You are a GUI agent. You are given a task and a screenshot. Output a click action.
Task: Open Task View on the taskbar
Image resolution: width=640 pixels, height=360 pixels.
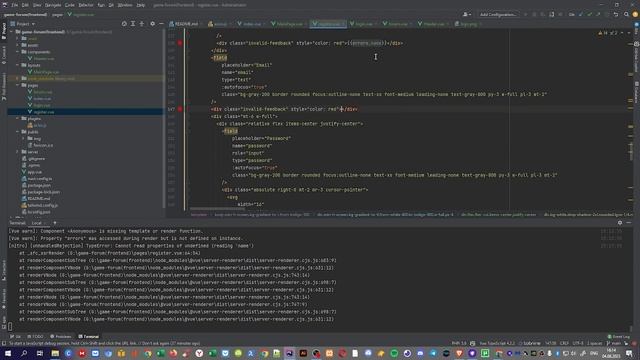(40, 353)
